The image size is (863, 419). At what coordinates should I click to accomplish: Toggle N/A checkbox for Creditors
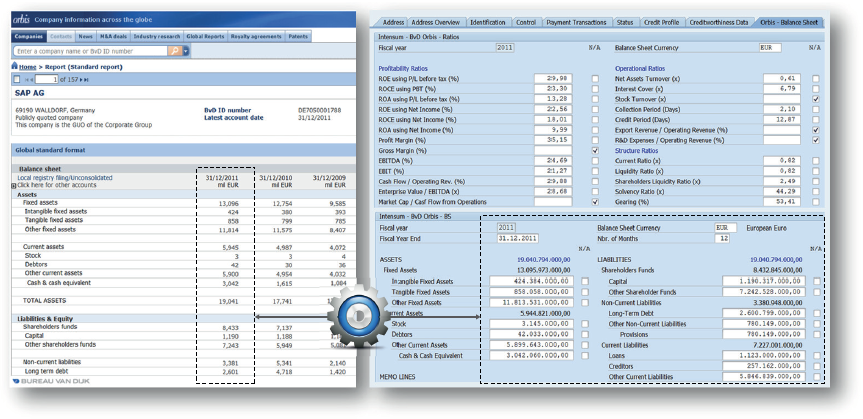(817, 366)
